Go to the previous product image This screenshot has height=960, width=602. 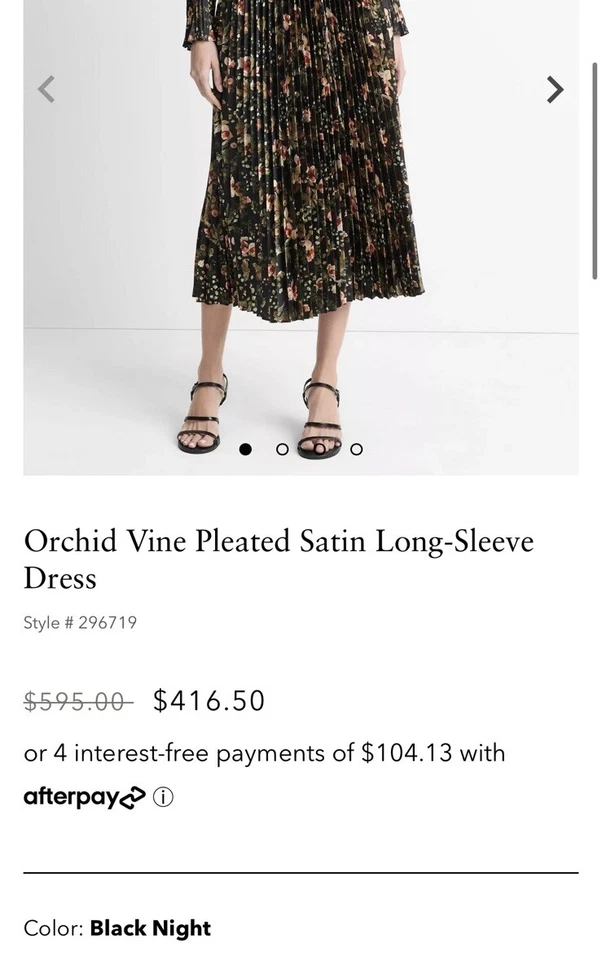click(x=45, y=90)
